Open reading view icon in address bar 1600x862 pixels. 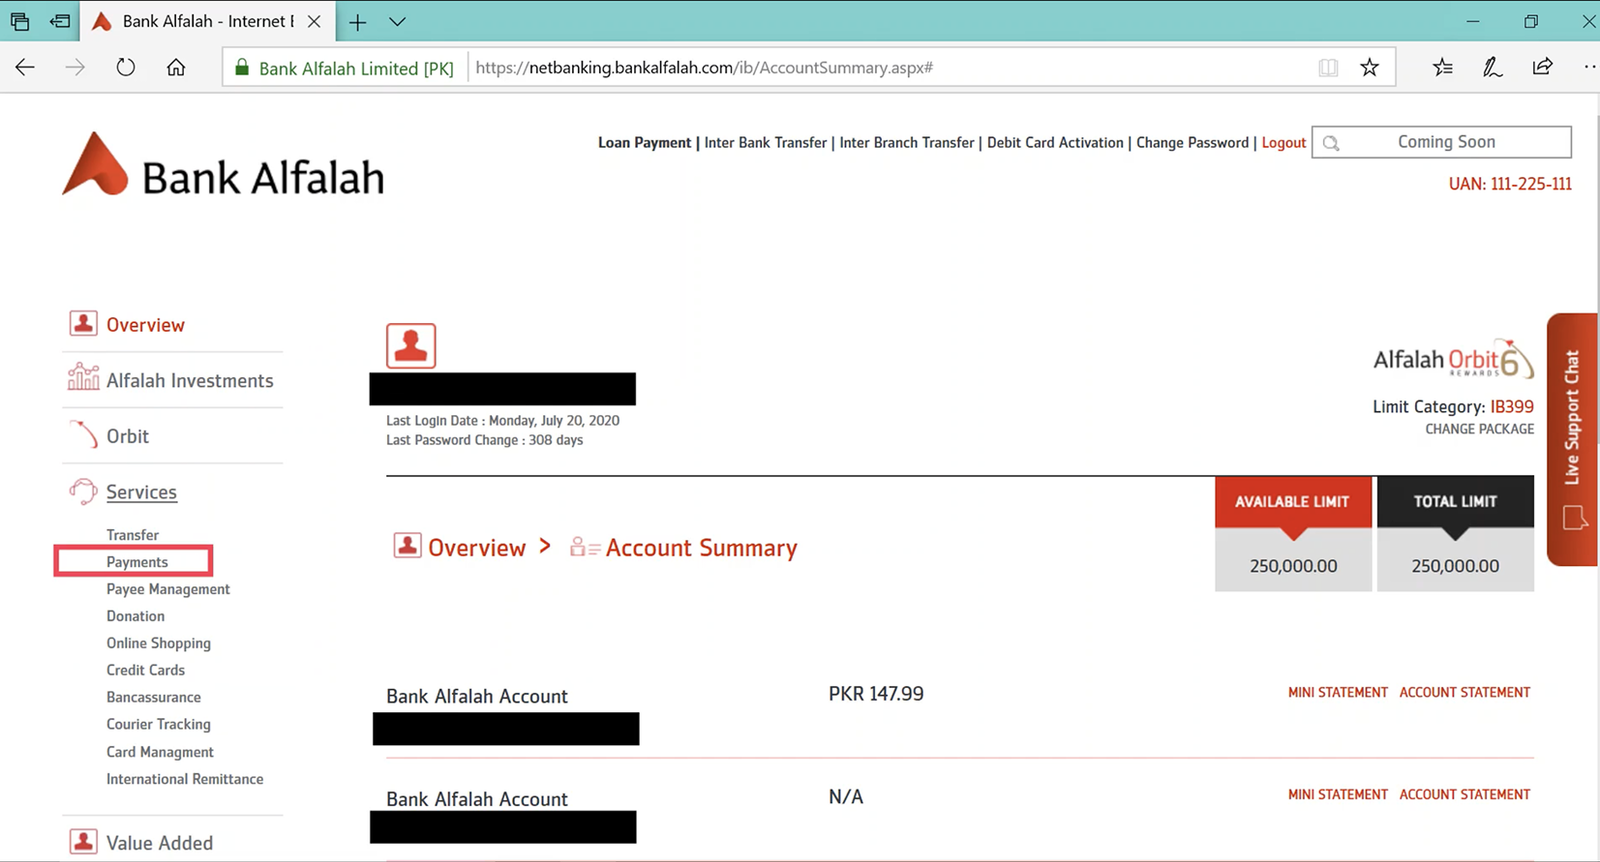1328,67
